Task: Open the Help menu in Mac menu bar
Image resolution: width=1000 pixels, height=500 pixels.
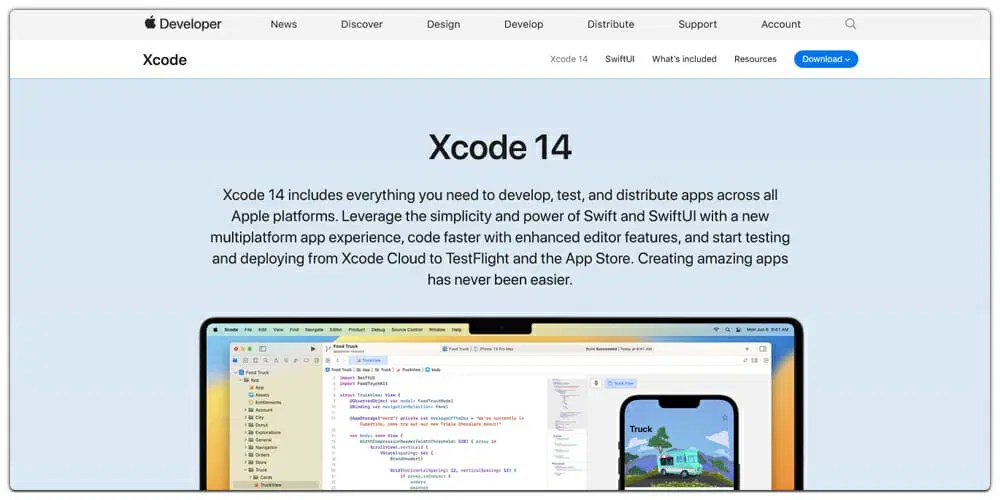Action: point(456,330)
